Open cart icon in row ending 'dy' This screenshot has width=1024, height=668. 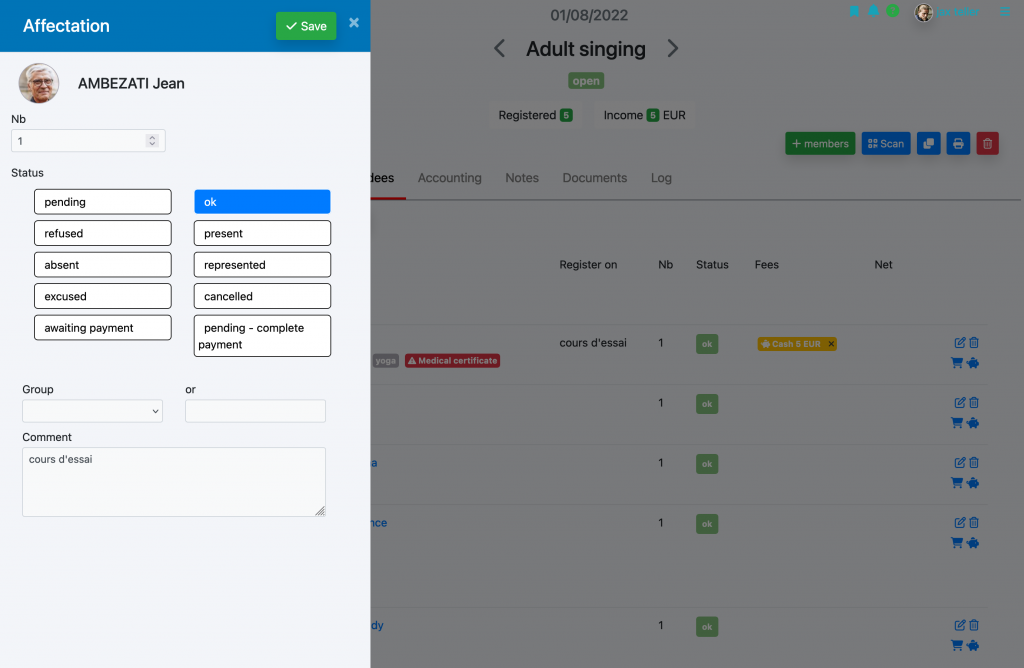coord(957,645)
